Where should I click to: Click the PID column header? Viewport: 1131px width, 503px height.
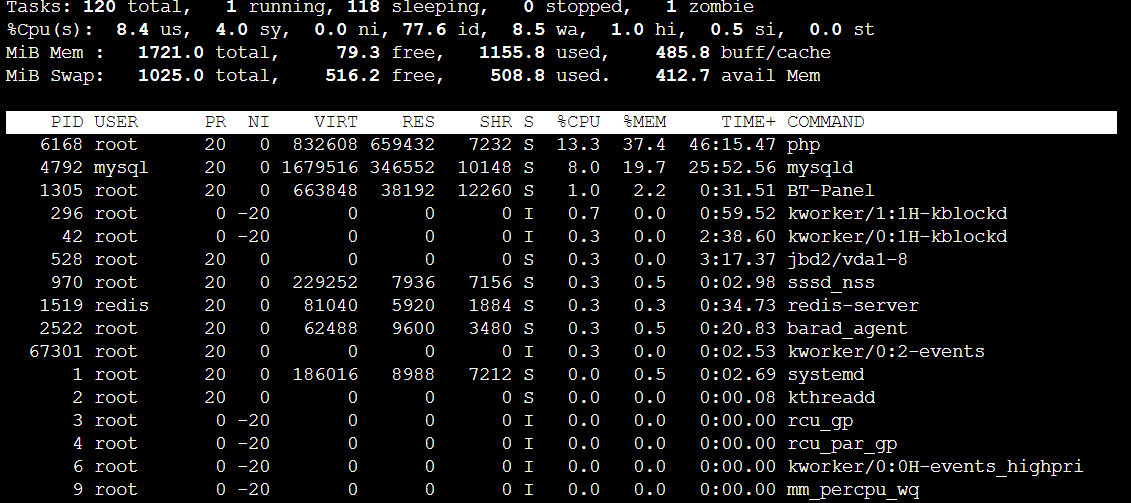(67, 122)
